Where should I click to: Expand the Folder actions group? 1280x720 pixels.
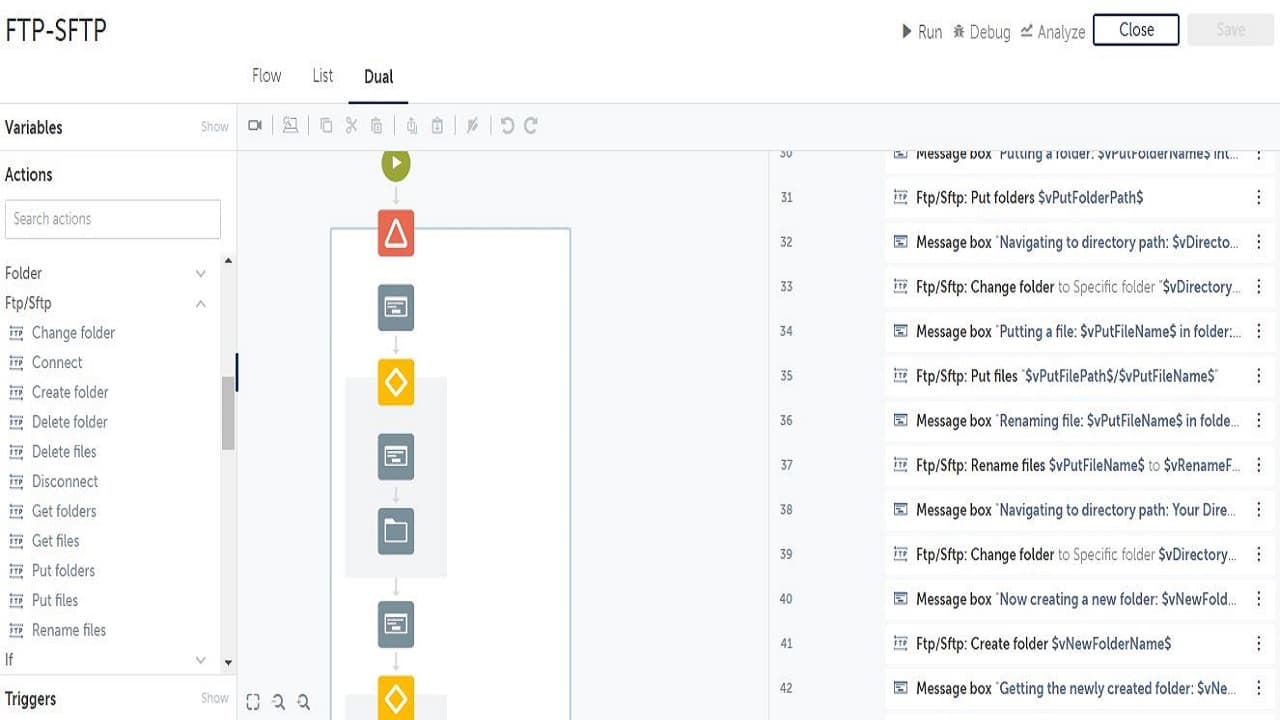pyautogui.click(x=201, y=273)
